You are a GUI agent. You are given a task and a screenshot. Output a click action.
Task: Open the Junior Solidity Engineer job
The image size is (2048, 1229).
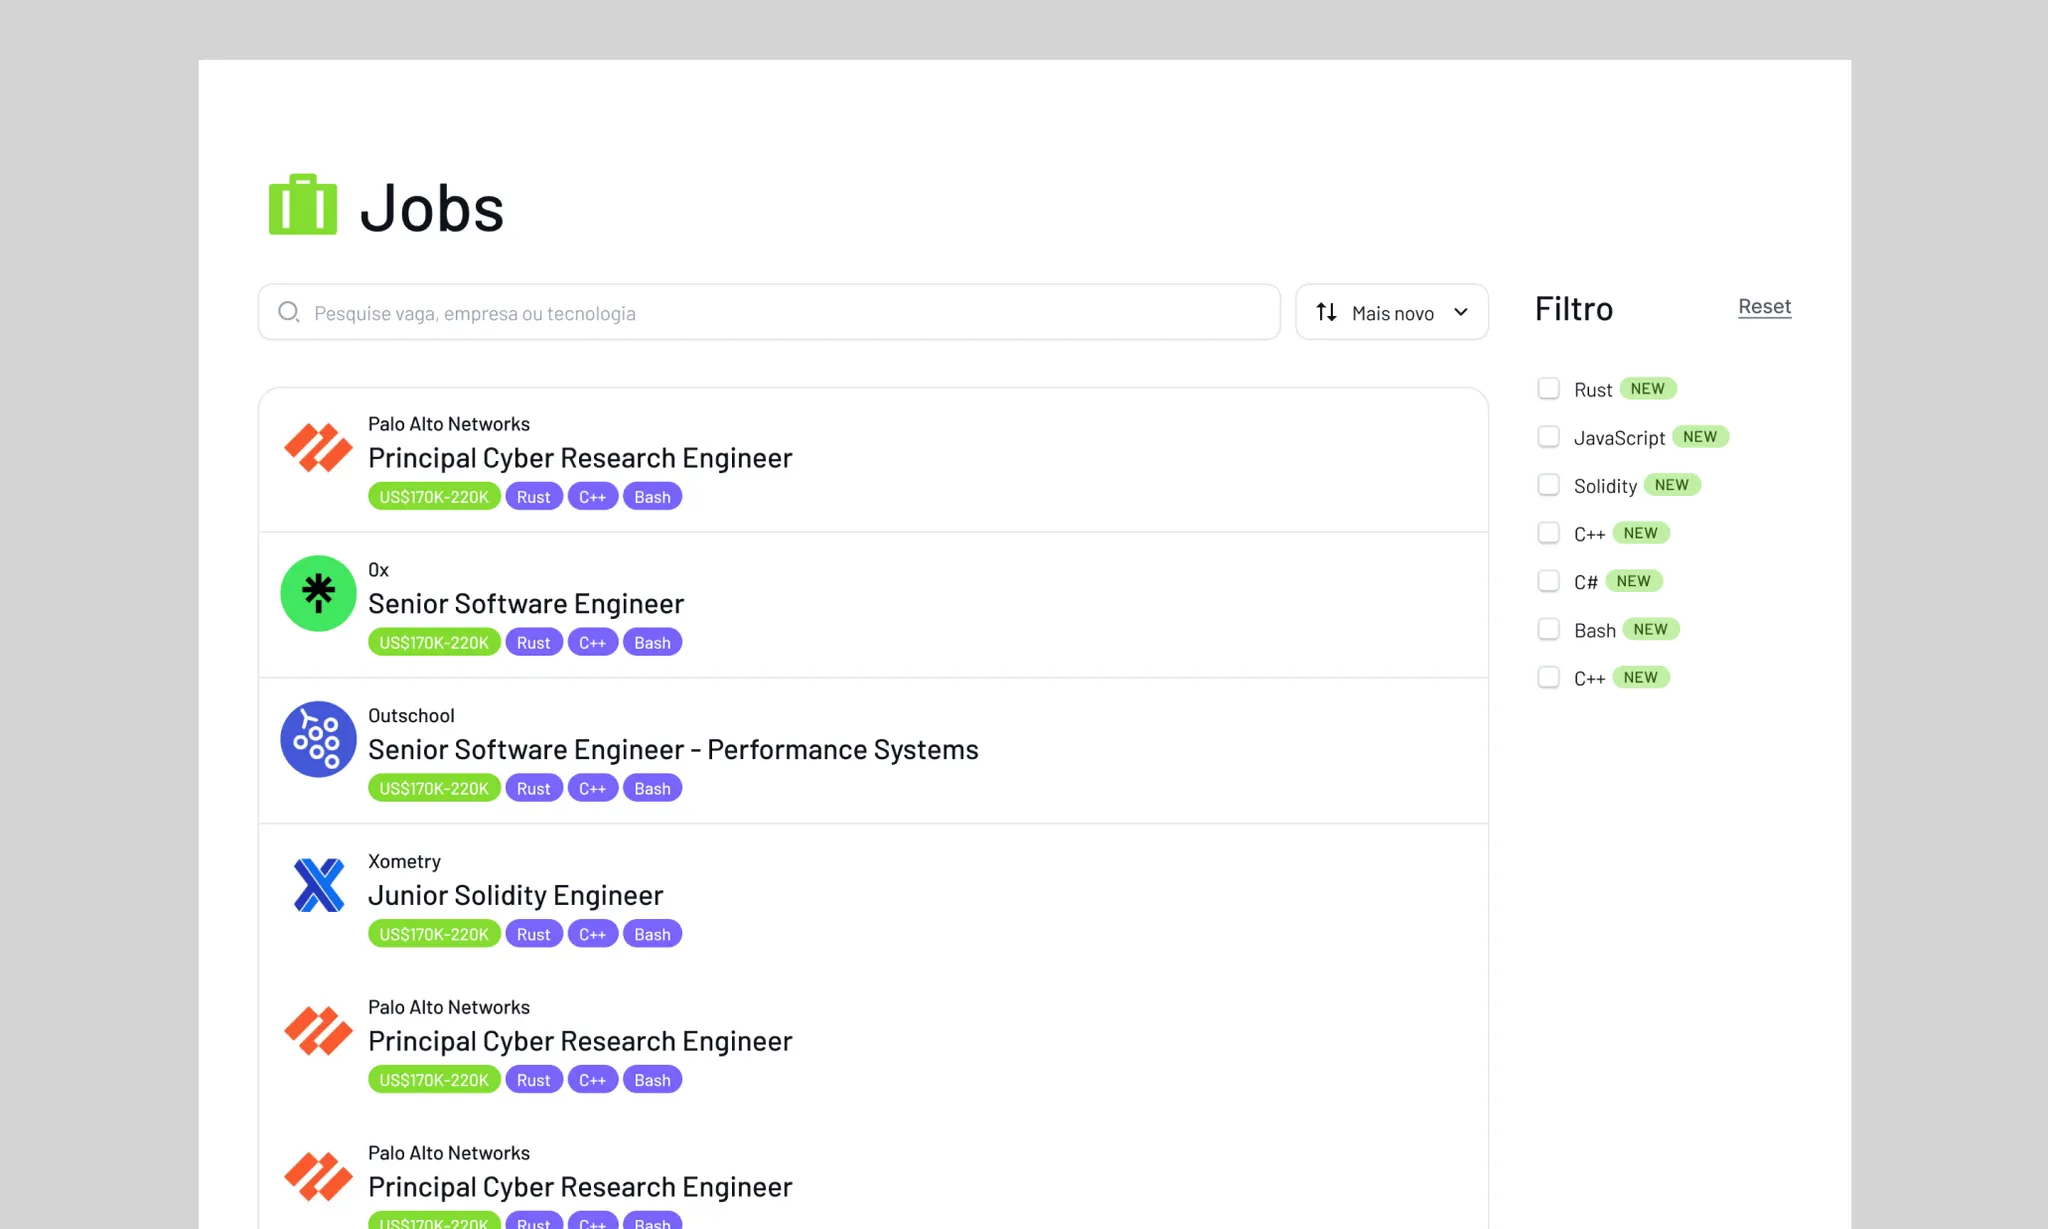pos(515,895)
